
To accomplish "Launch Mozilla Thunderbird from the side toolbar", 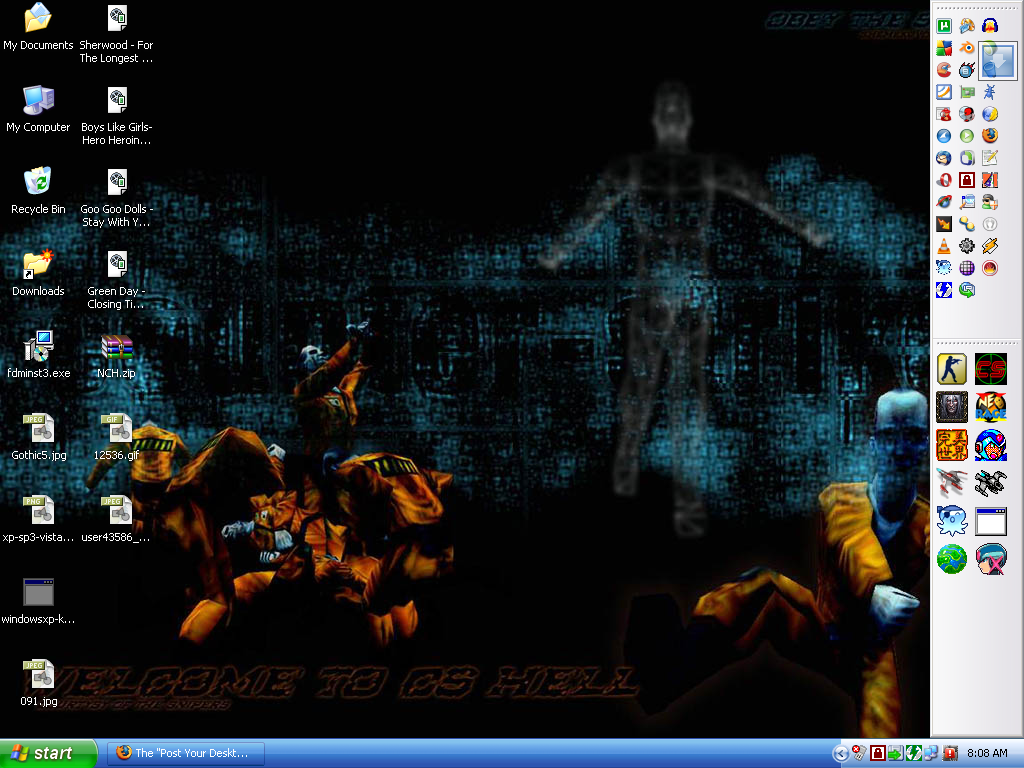I will click(x=944, y=158).
